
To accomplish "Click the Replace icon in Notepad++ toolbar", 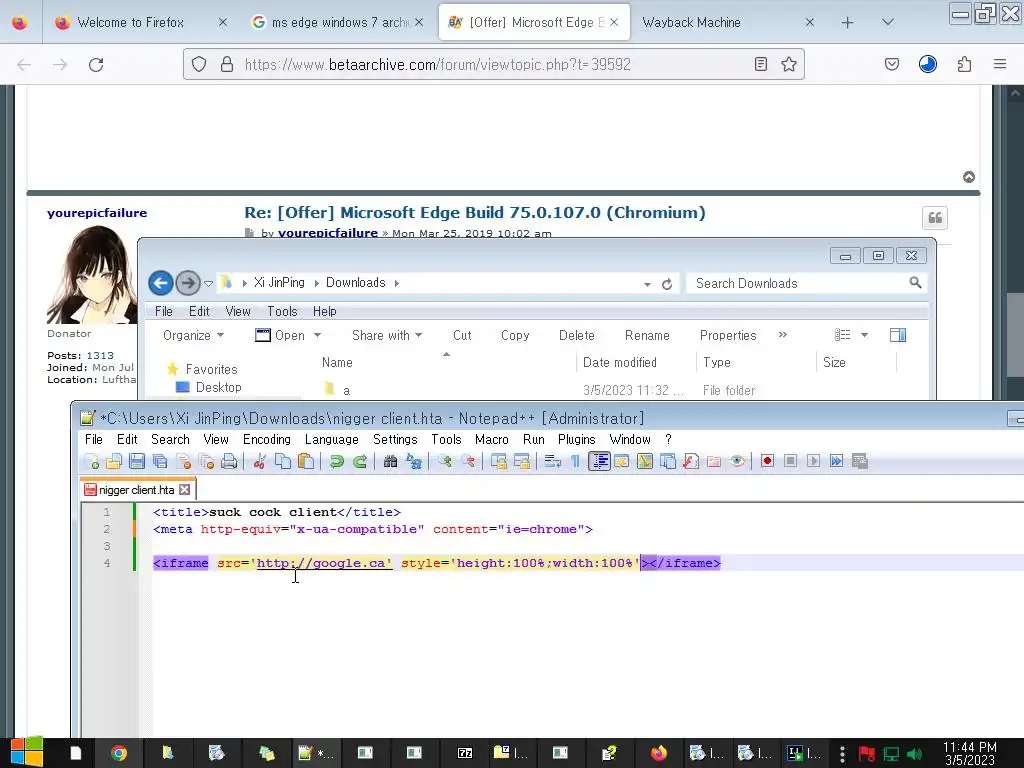I will coord(414,462).
